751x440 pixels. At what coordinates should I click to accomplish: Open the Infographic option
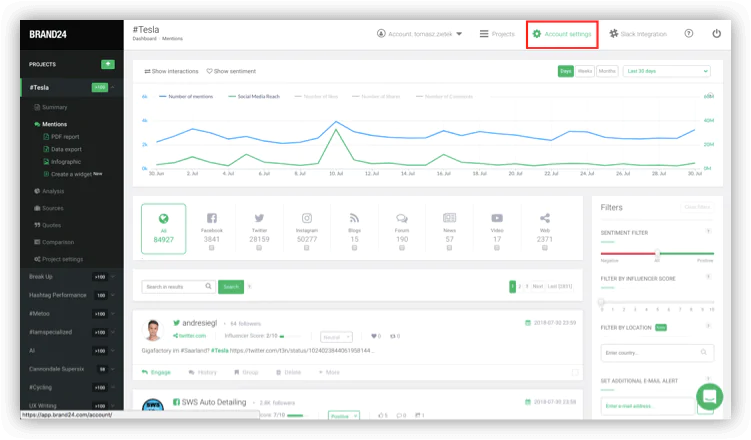point(62,162)
